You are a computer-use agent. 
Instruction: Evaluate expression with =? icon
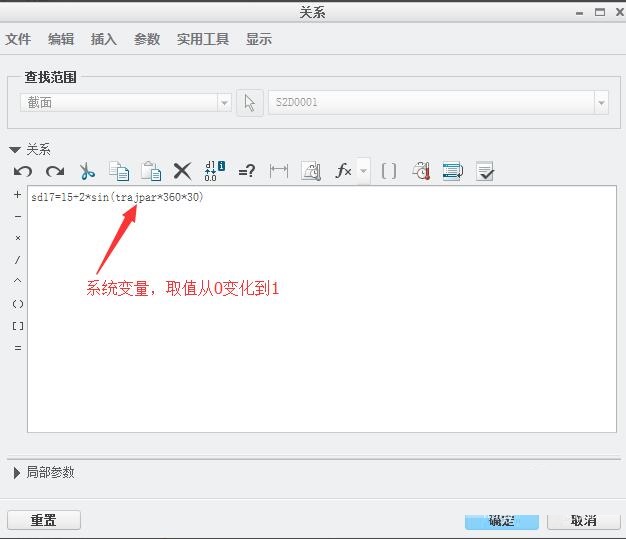pyautogui.click(x=246, y=172)
